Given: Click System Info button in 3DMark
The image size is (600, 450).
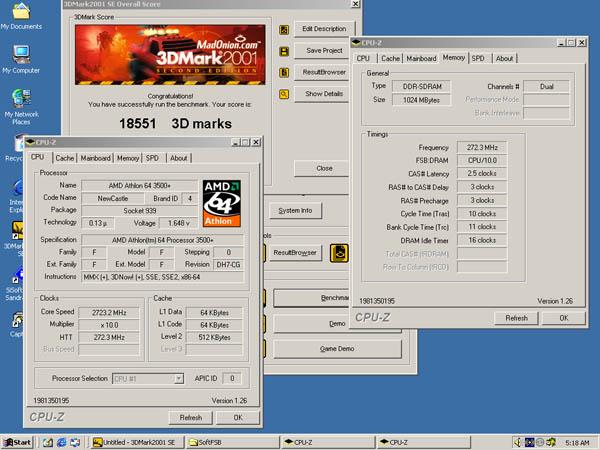Looking at the screenshot, I should 295,211.
